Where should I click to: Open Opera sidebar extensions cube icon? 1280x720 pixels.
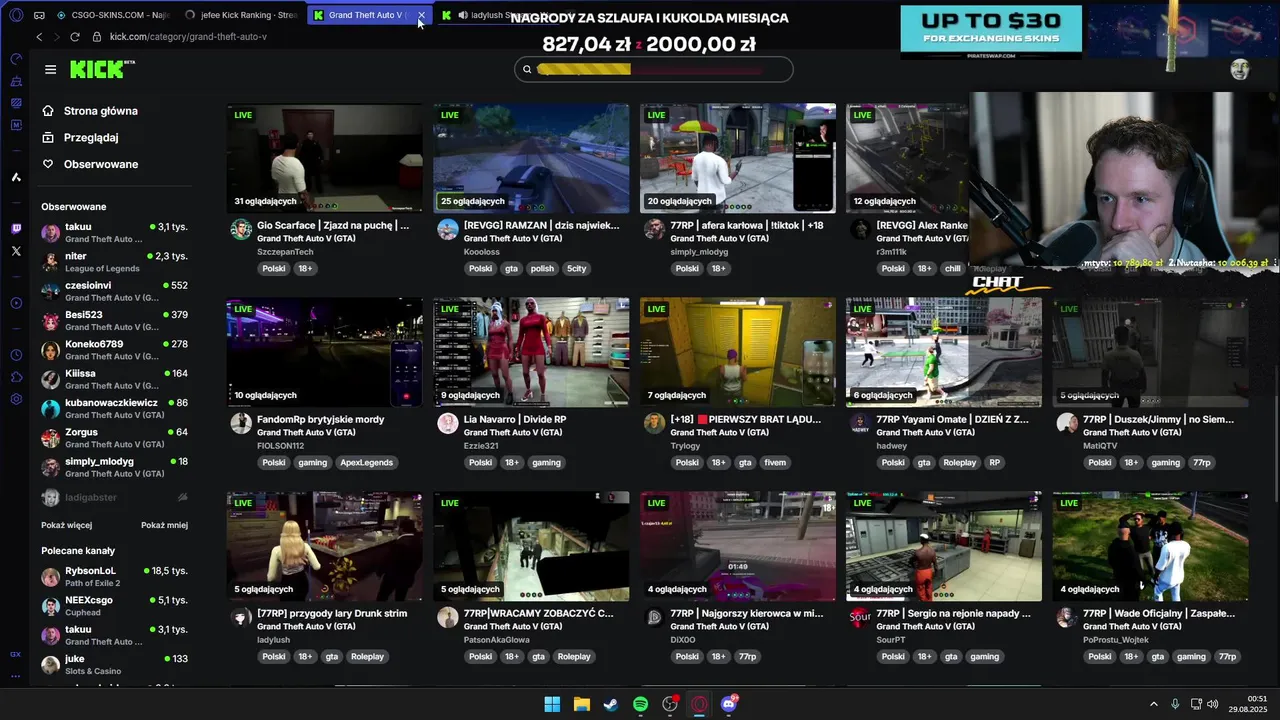16,377
